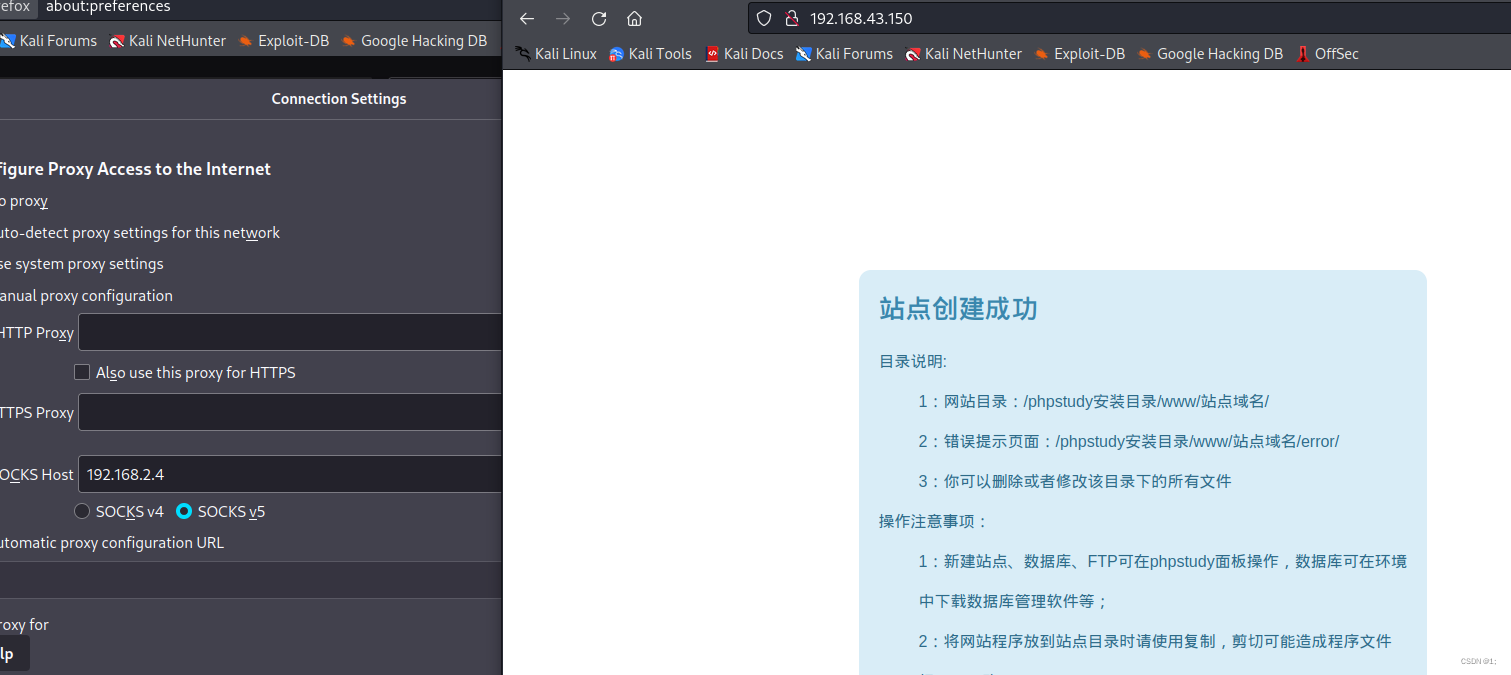
Task: Select the about:preferences tab
Action: coord(108,7)
